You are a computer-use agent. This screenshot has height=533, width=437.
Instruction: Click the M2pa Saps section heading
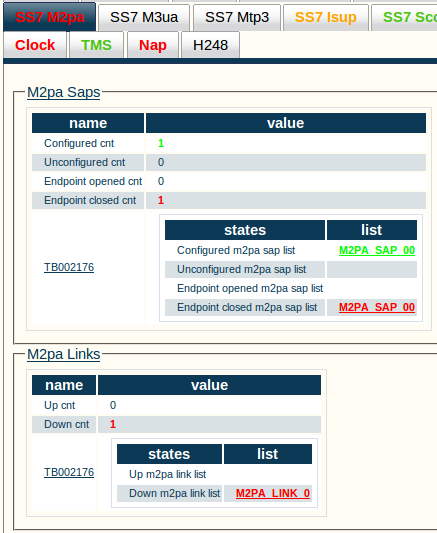coord(64,92)
